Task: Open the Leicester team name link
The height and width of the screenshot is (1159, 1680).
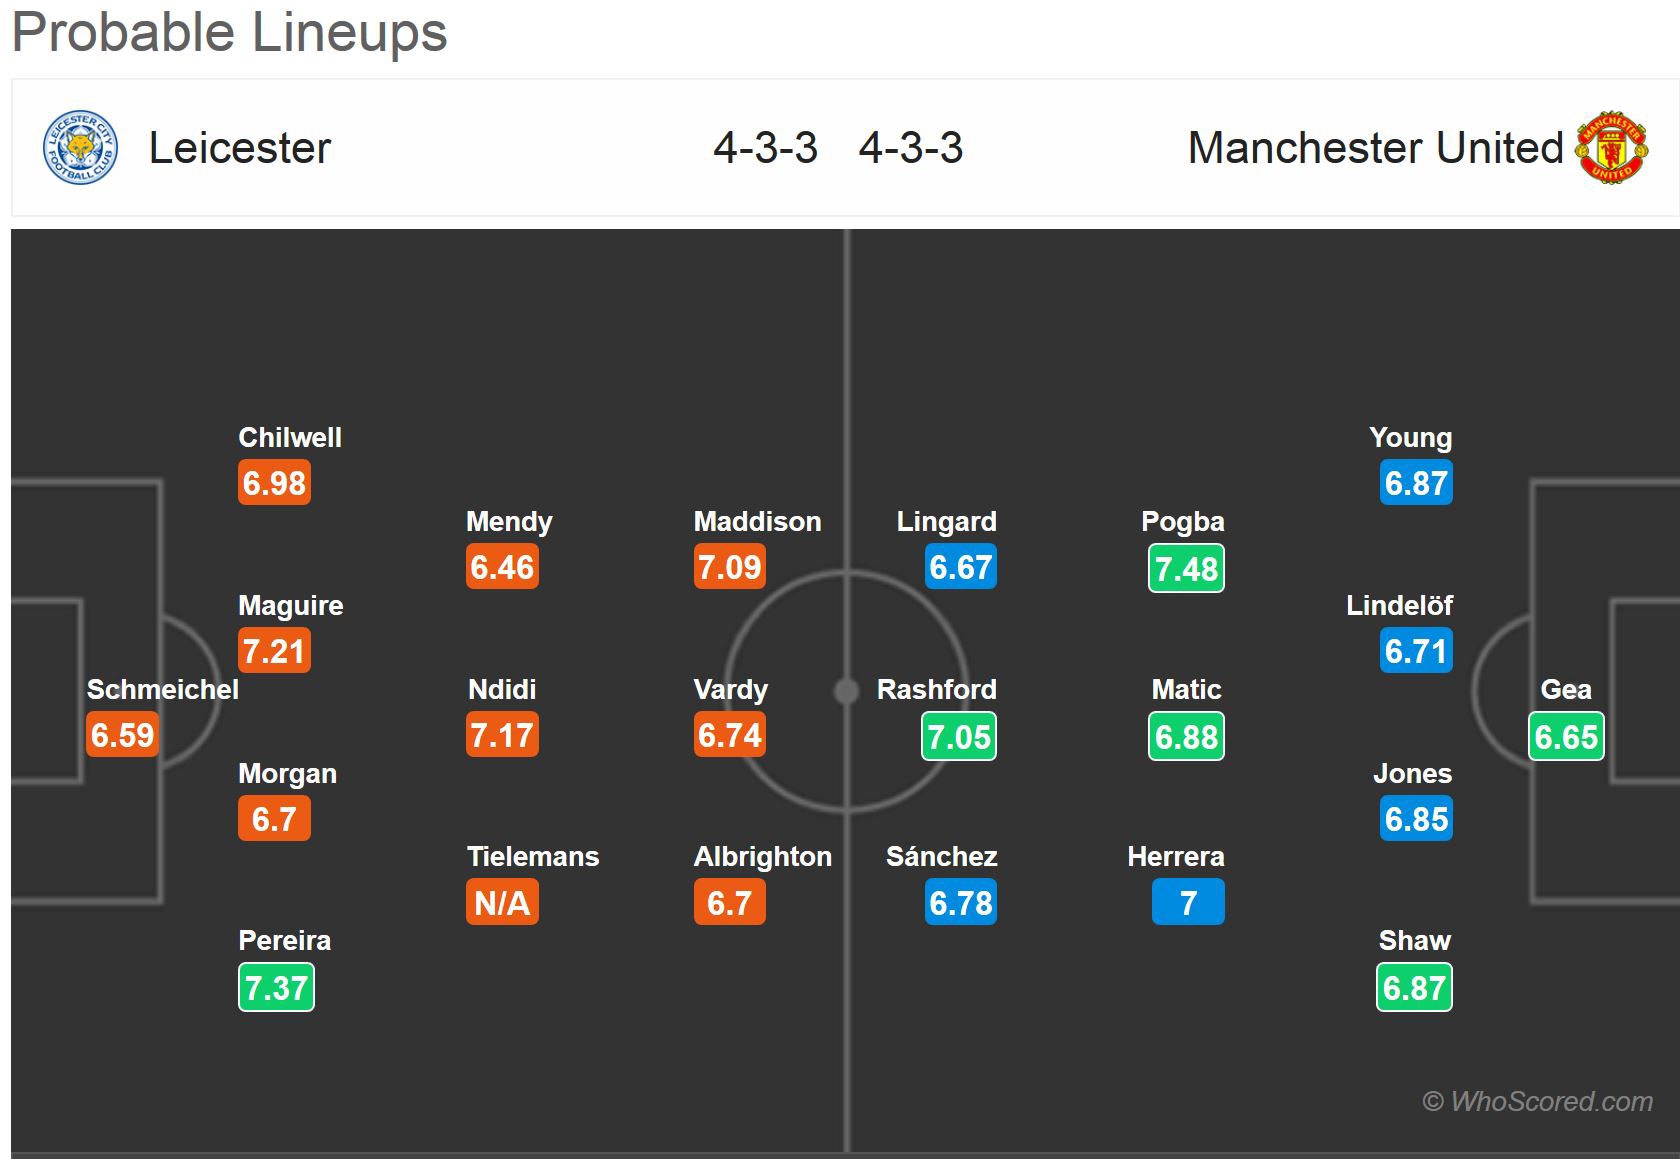Action: [239, 148]
